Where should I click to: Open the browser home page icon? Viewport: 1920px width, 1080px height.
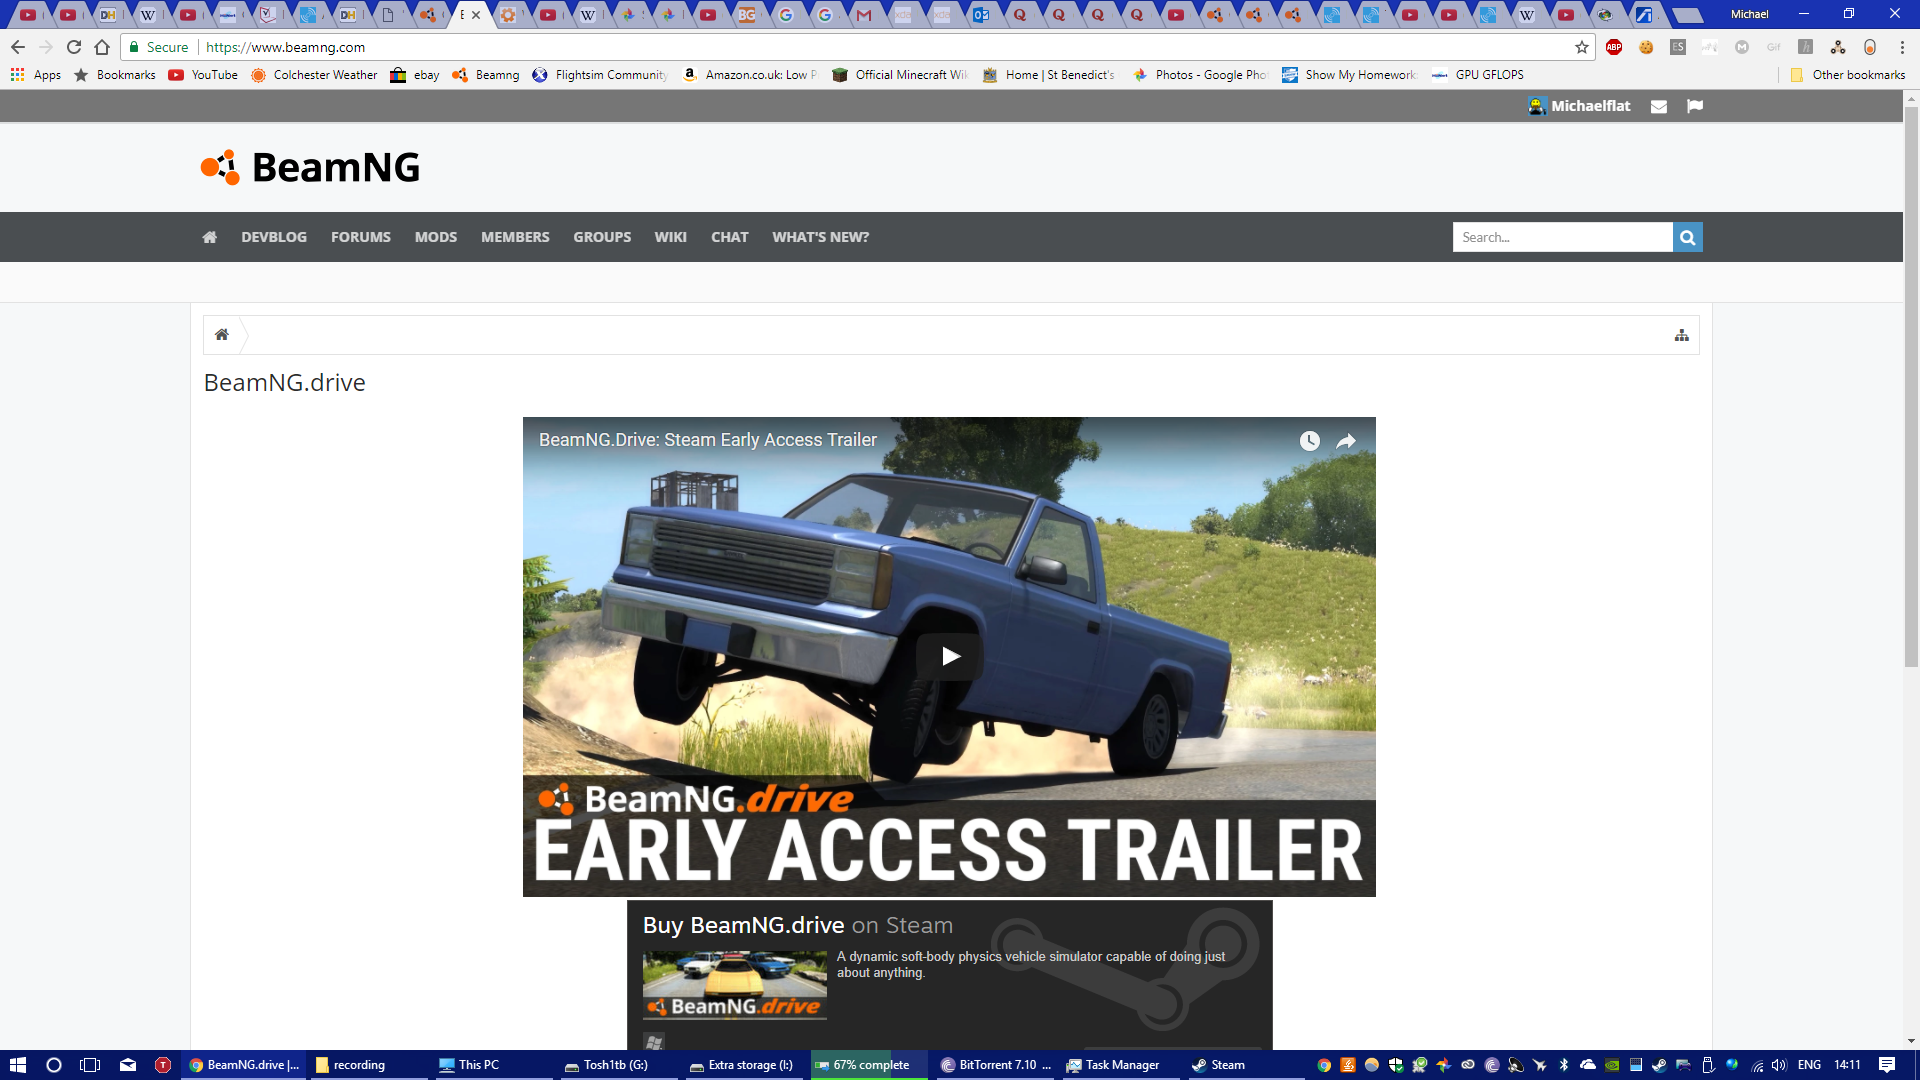[x=102, y=47]
